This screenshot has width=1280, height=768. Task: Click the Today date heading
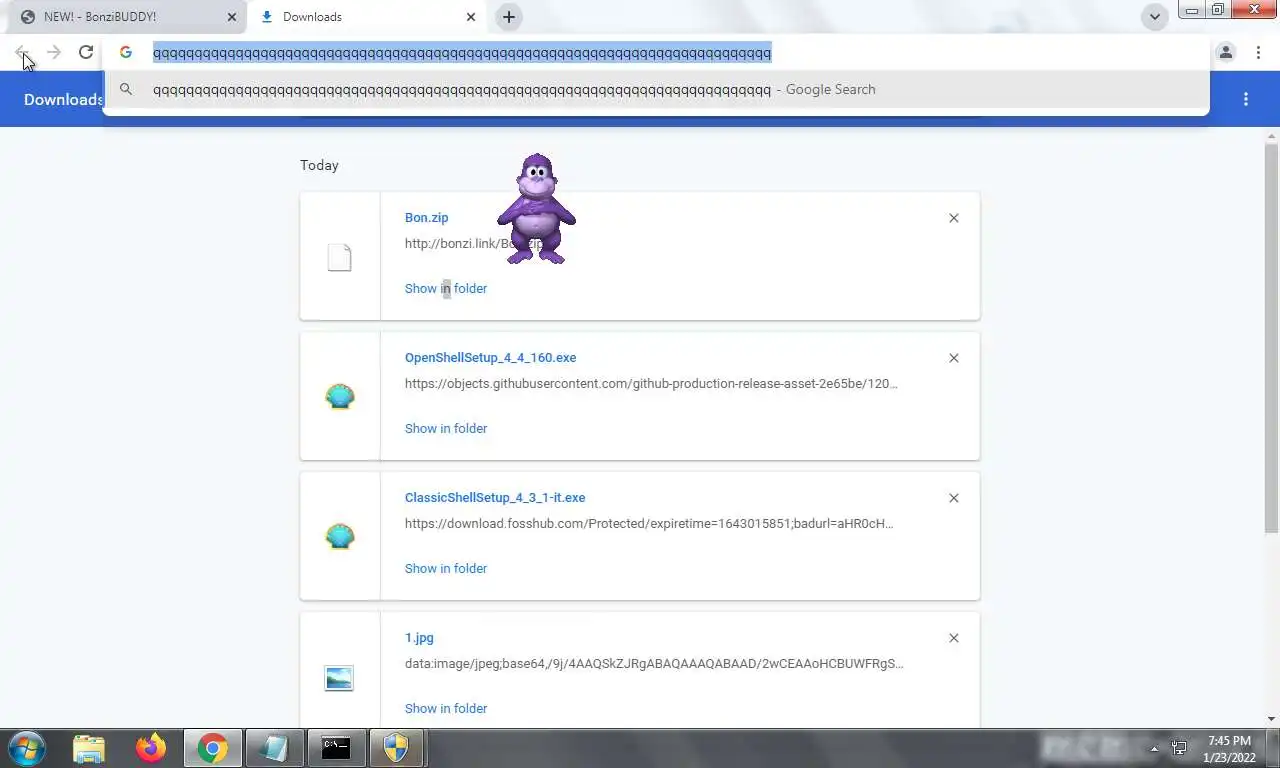[x=319, y=165]
